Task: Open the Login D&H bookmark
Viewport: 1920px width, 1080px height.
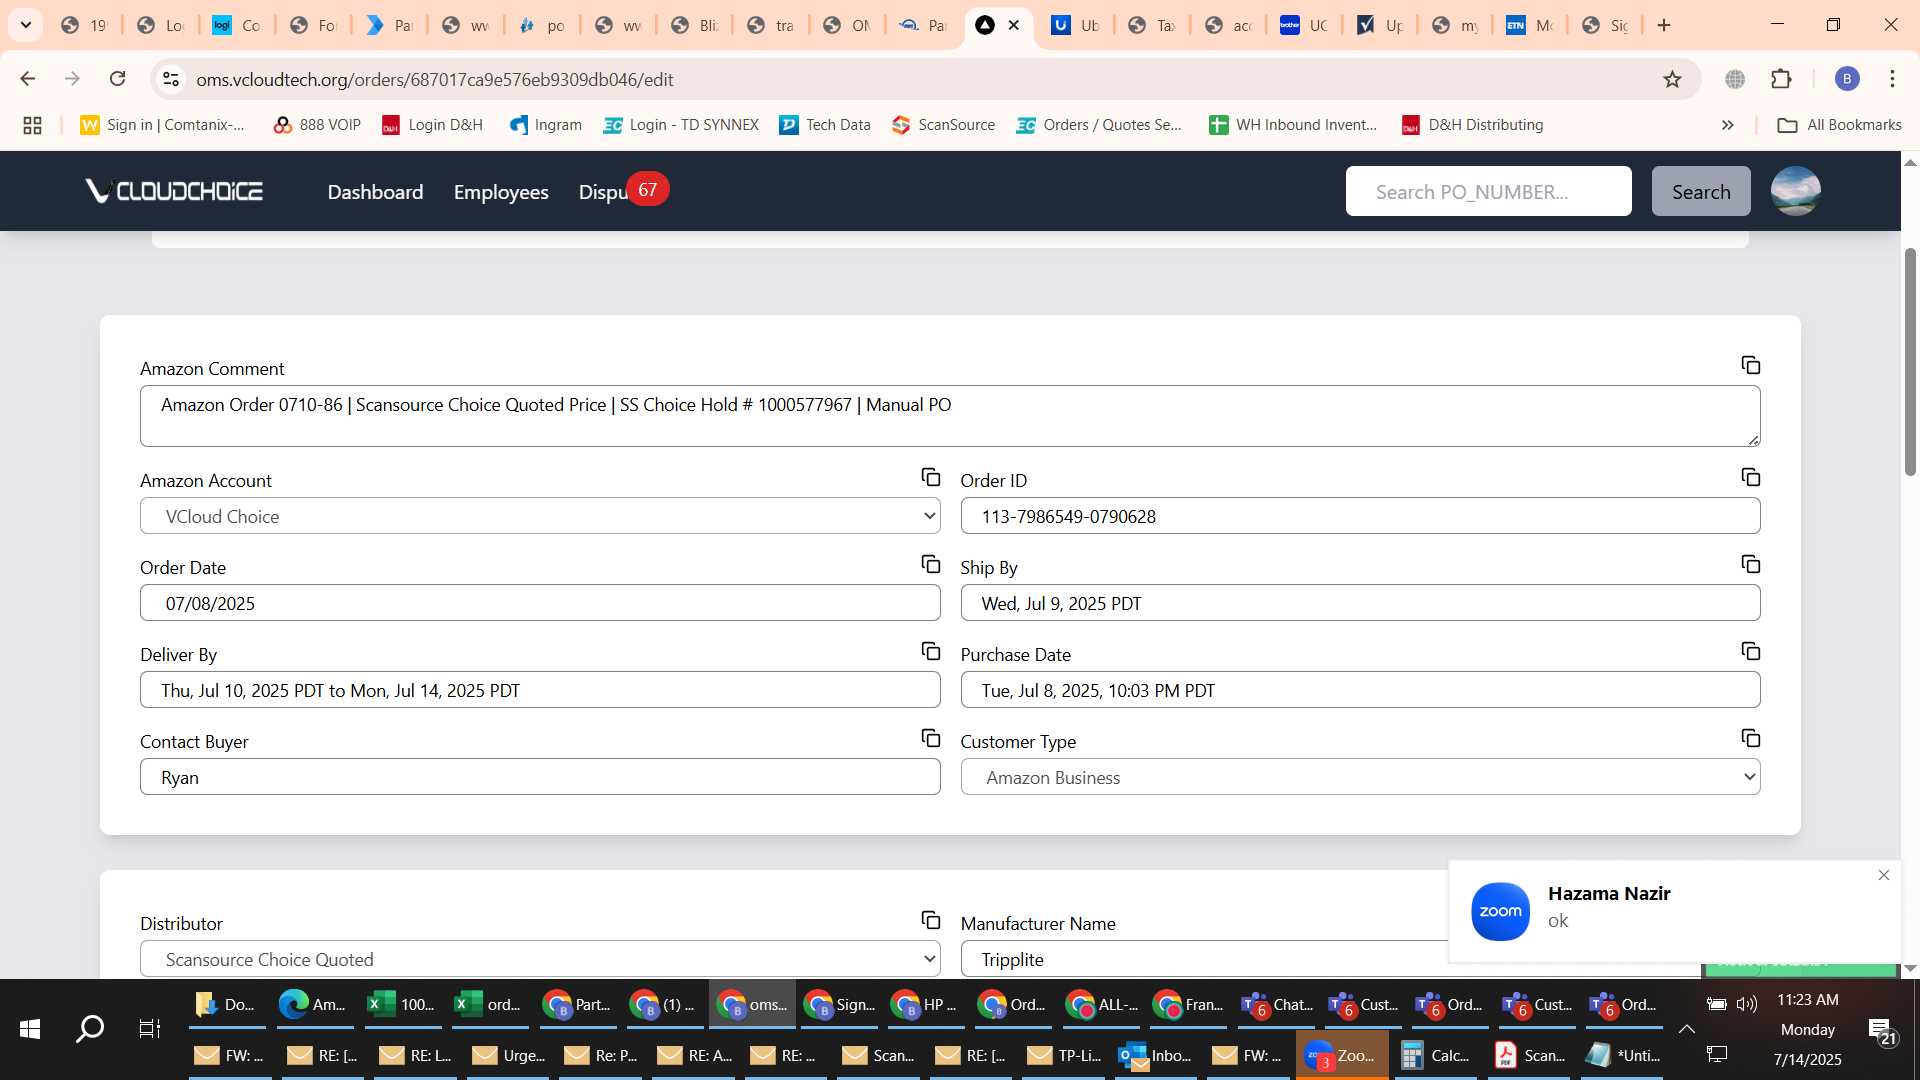Action: 432,125
